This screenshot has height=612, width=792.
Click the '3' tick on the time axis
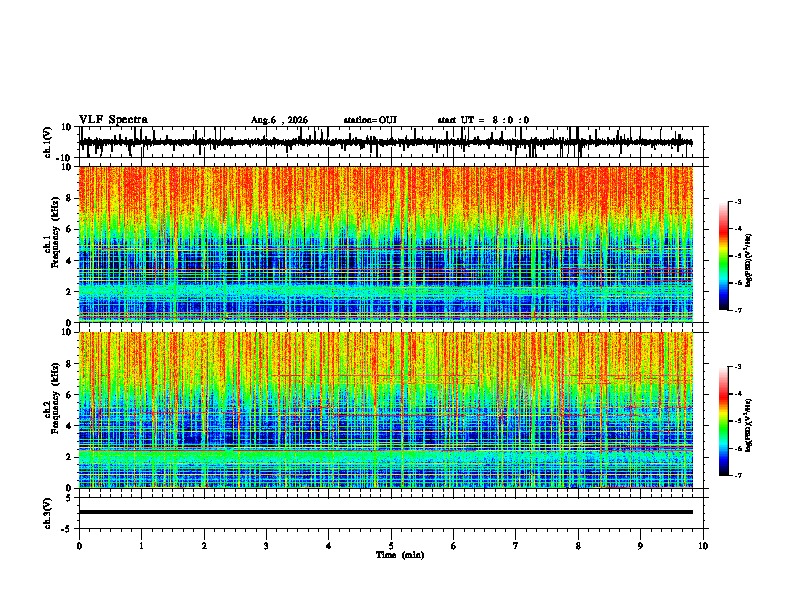pos(266,546)
